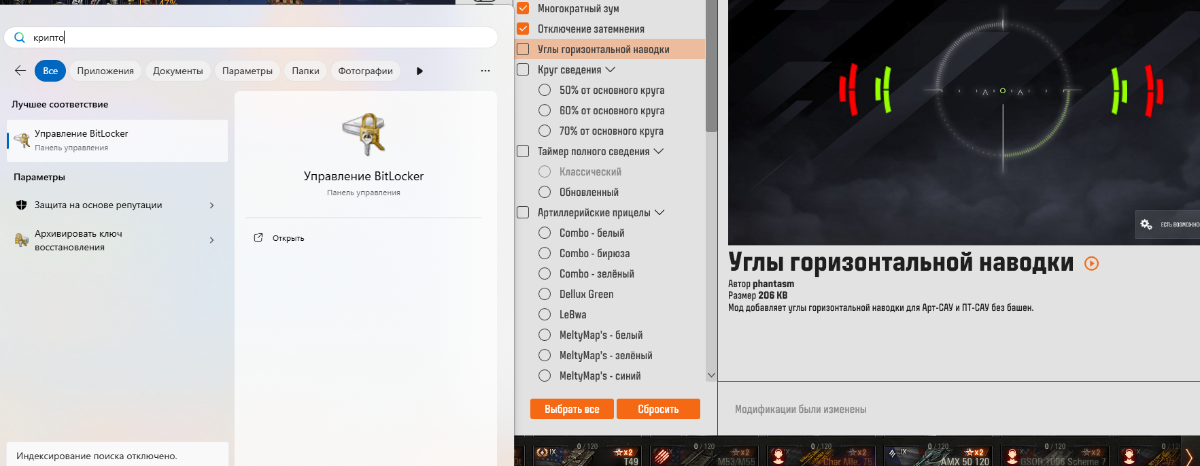
Task: Open Управление BitLocker best match result
Action: click(x=117, y=140)
